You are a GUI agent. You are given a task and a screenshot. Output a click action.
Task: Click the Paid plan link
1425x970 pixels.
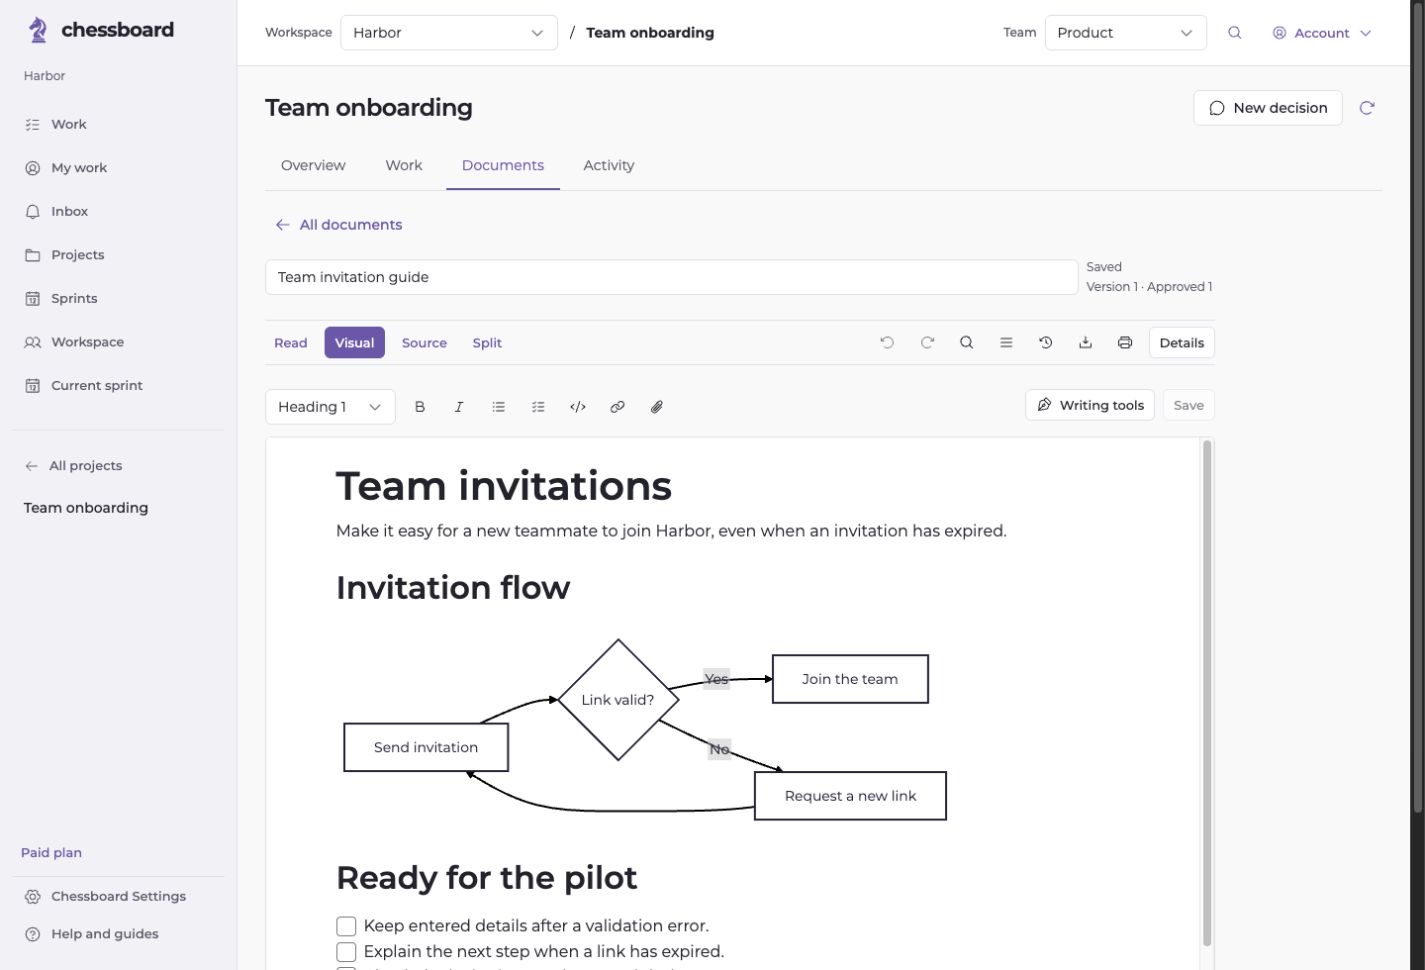point(52,853)
